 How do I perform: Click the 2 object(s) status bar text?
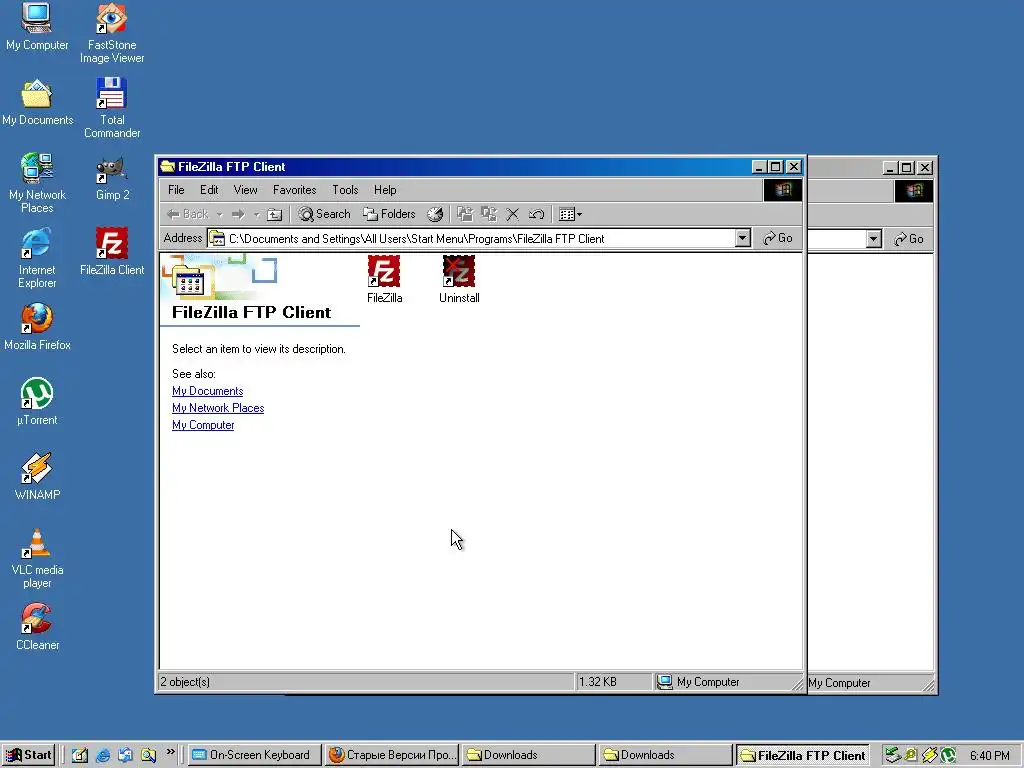185,682
